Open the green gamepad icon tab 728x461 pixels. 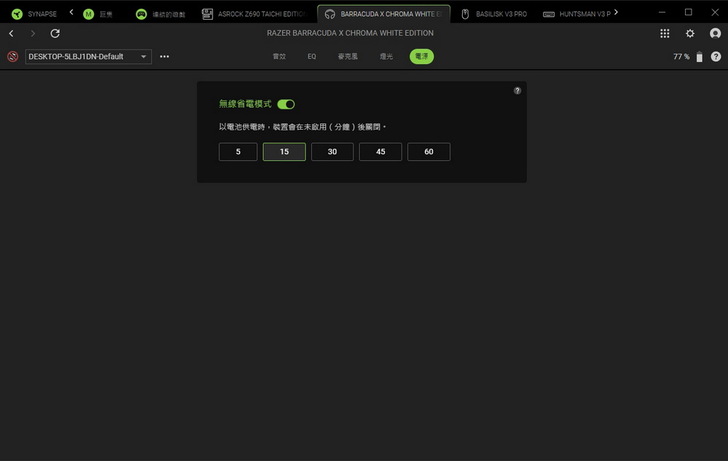coord(160,14)
